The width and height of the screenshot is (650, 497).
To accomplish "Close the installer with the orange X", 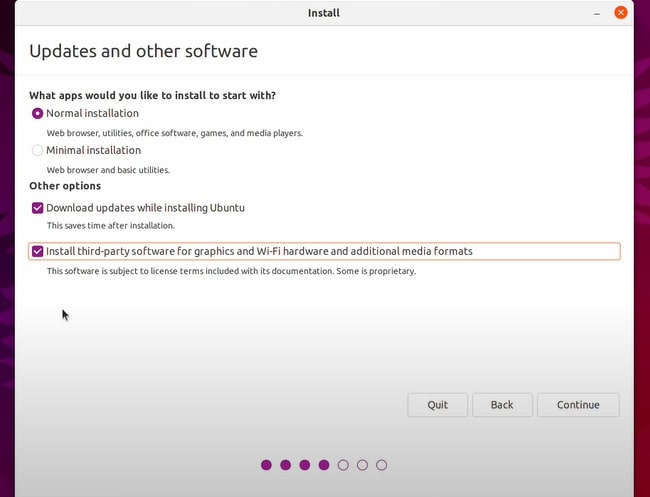I will click(621, 12).
